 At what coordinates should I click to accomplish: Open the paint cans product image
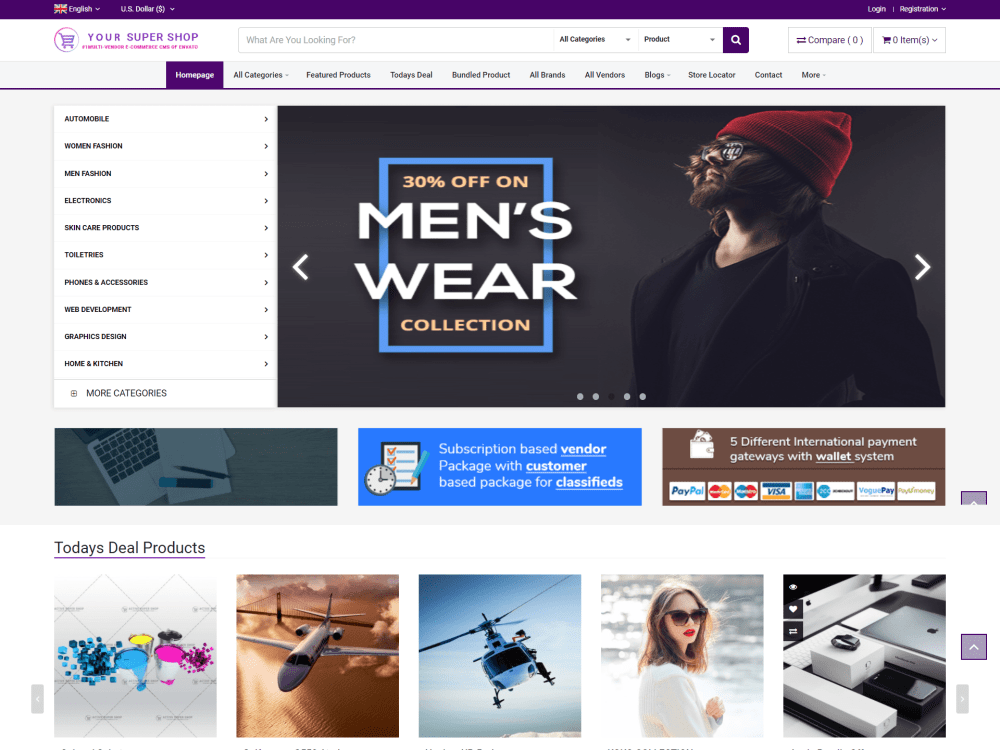(135, 656)
